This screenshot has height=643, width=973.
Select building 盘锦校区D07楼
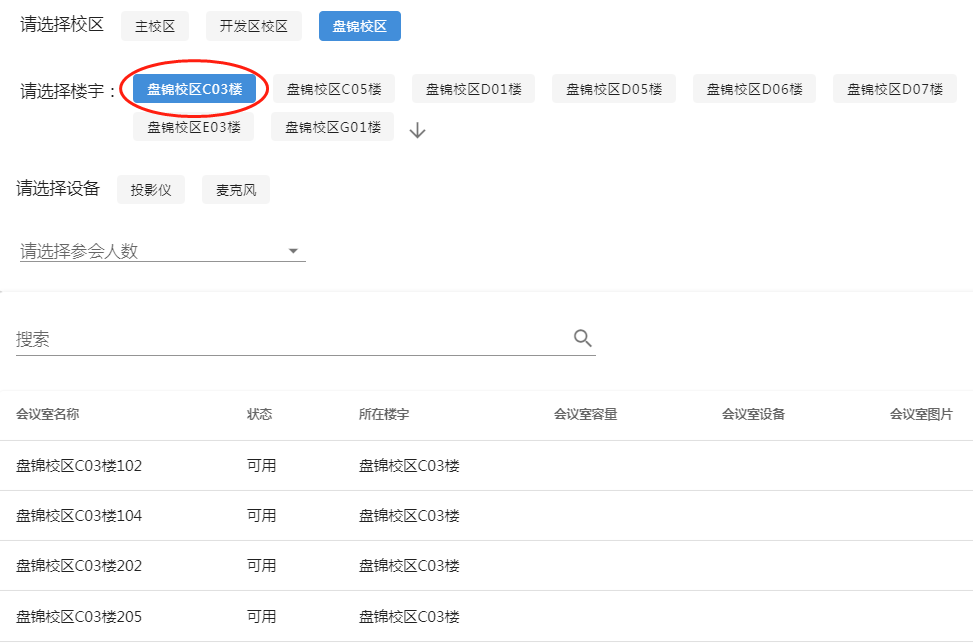point(894,89)
